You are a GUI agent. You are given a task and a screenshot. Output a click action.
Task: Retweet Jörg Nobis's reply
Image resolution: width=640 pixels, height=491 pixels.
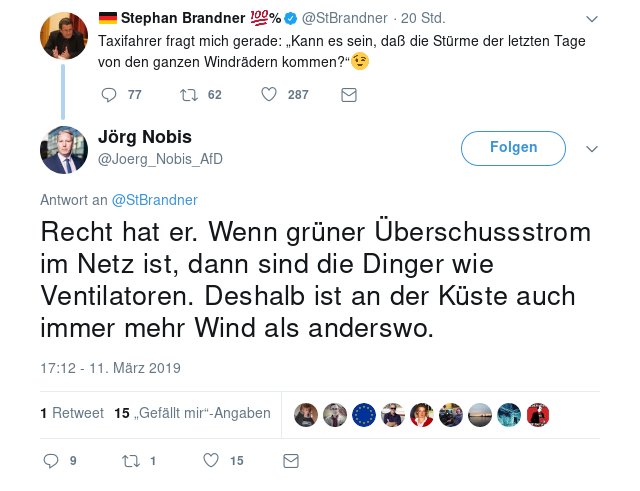pos(128,461)
